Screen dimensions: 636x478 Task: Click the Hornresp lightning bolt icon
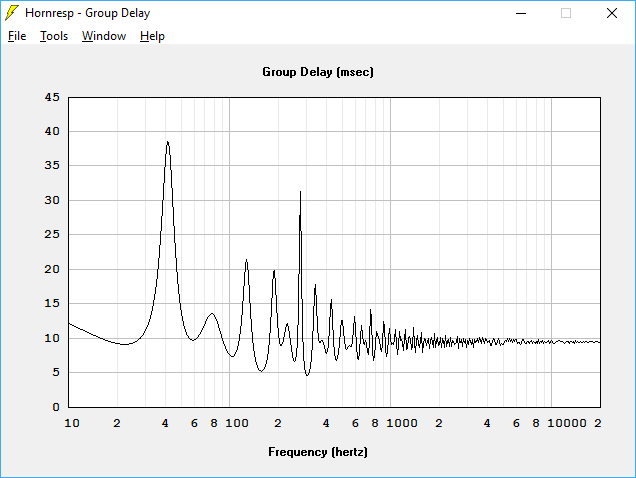(12, 13)
